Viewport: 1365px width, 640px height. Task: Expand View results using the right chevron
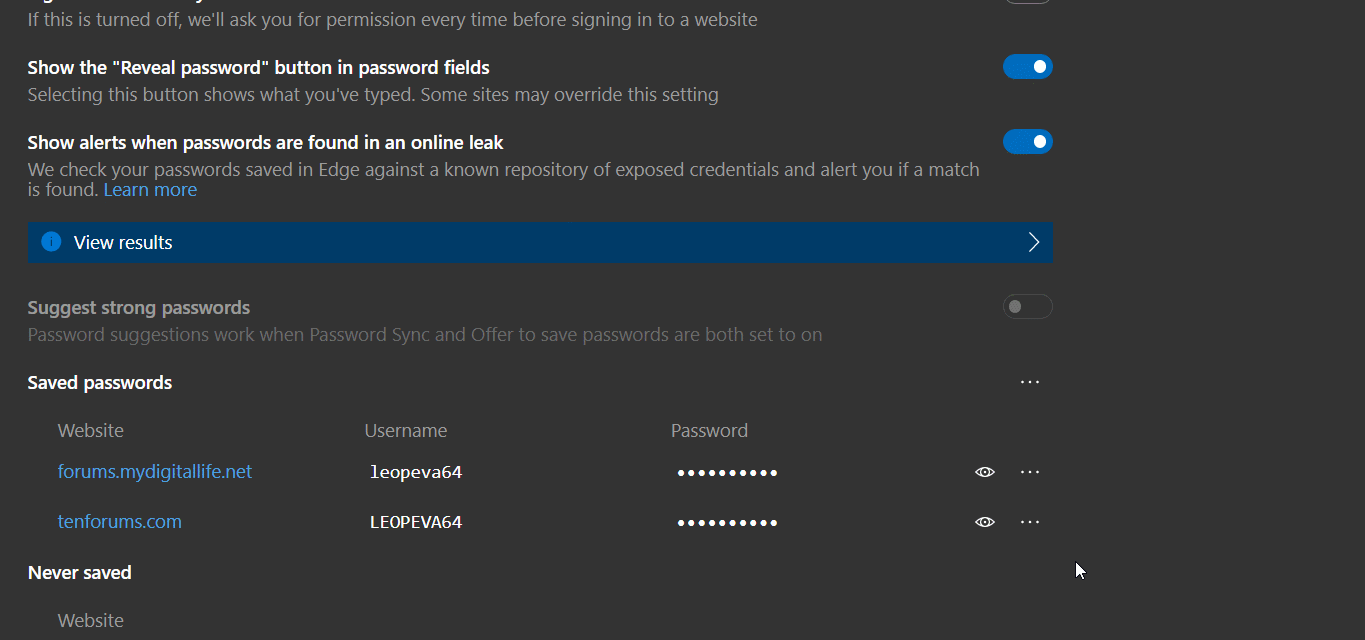click(x=1034, y=242)
